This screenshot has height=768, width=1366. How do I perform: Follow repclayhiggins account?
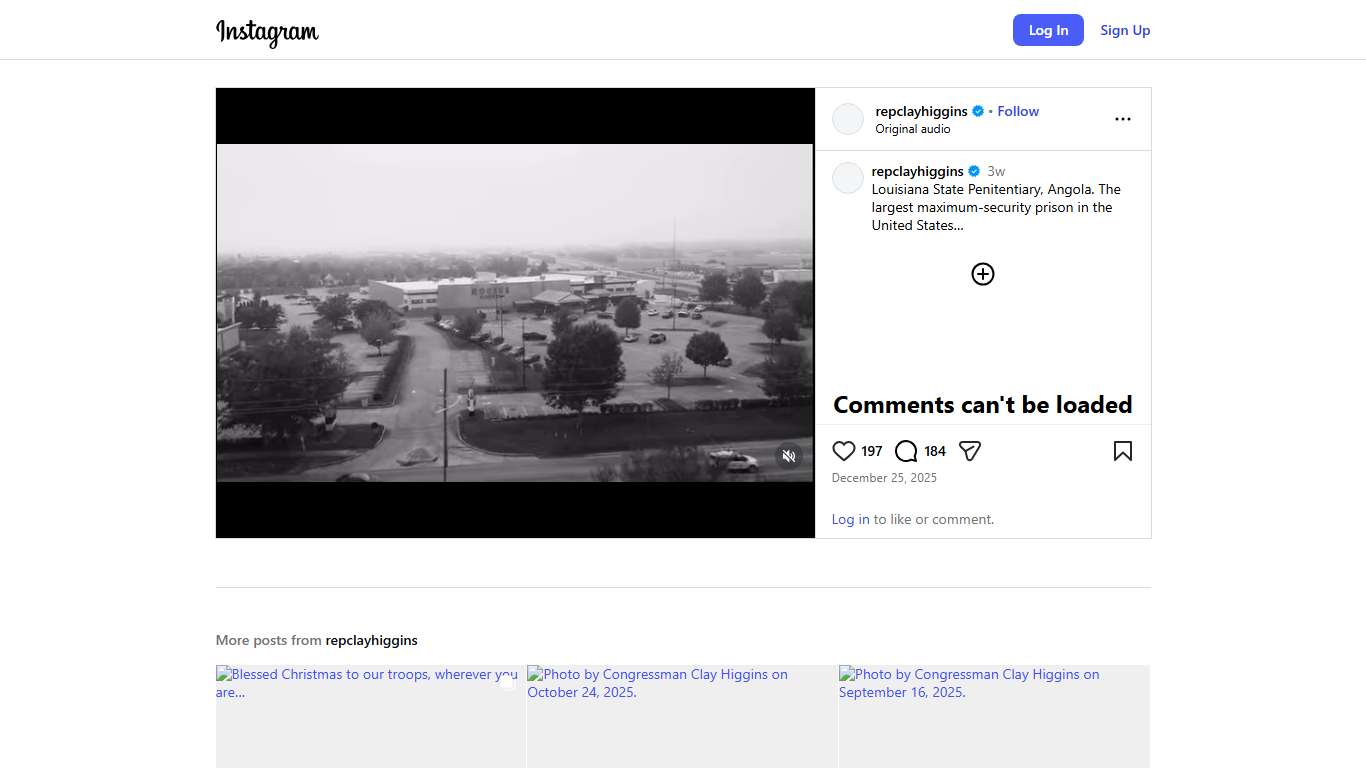[1018, 111]
